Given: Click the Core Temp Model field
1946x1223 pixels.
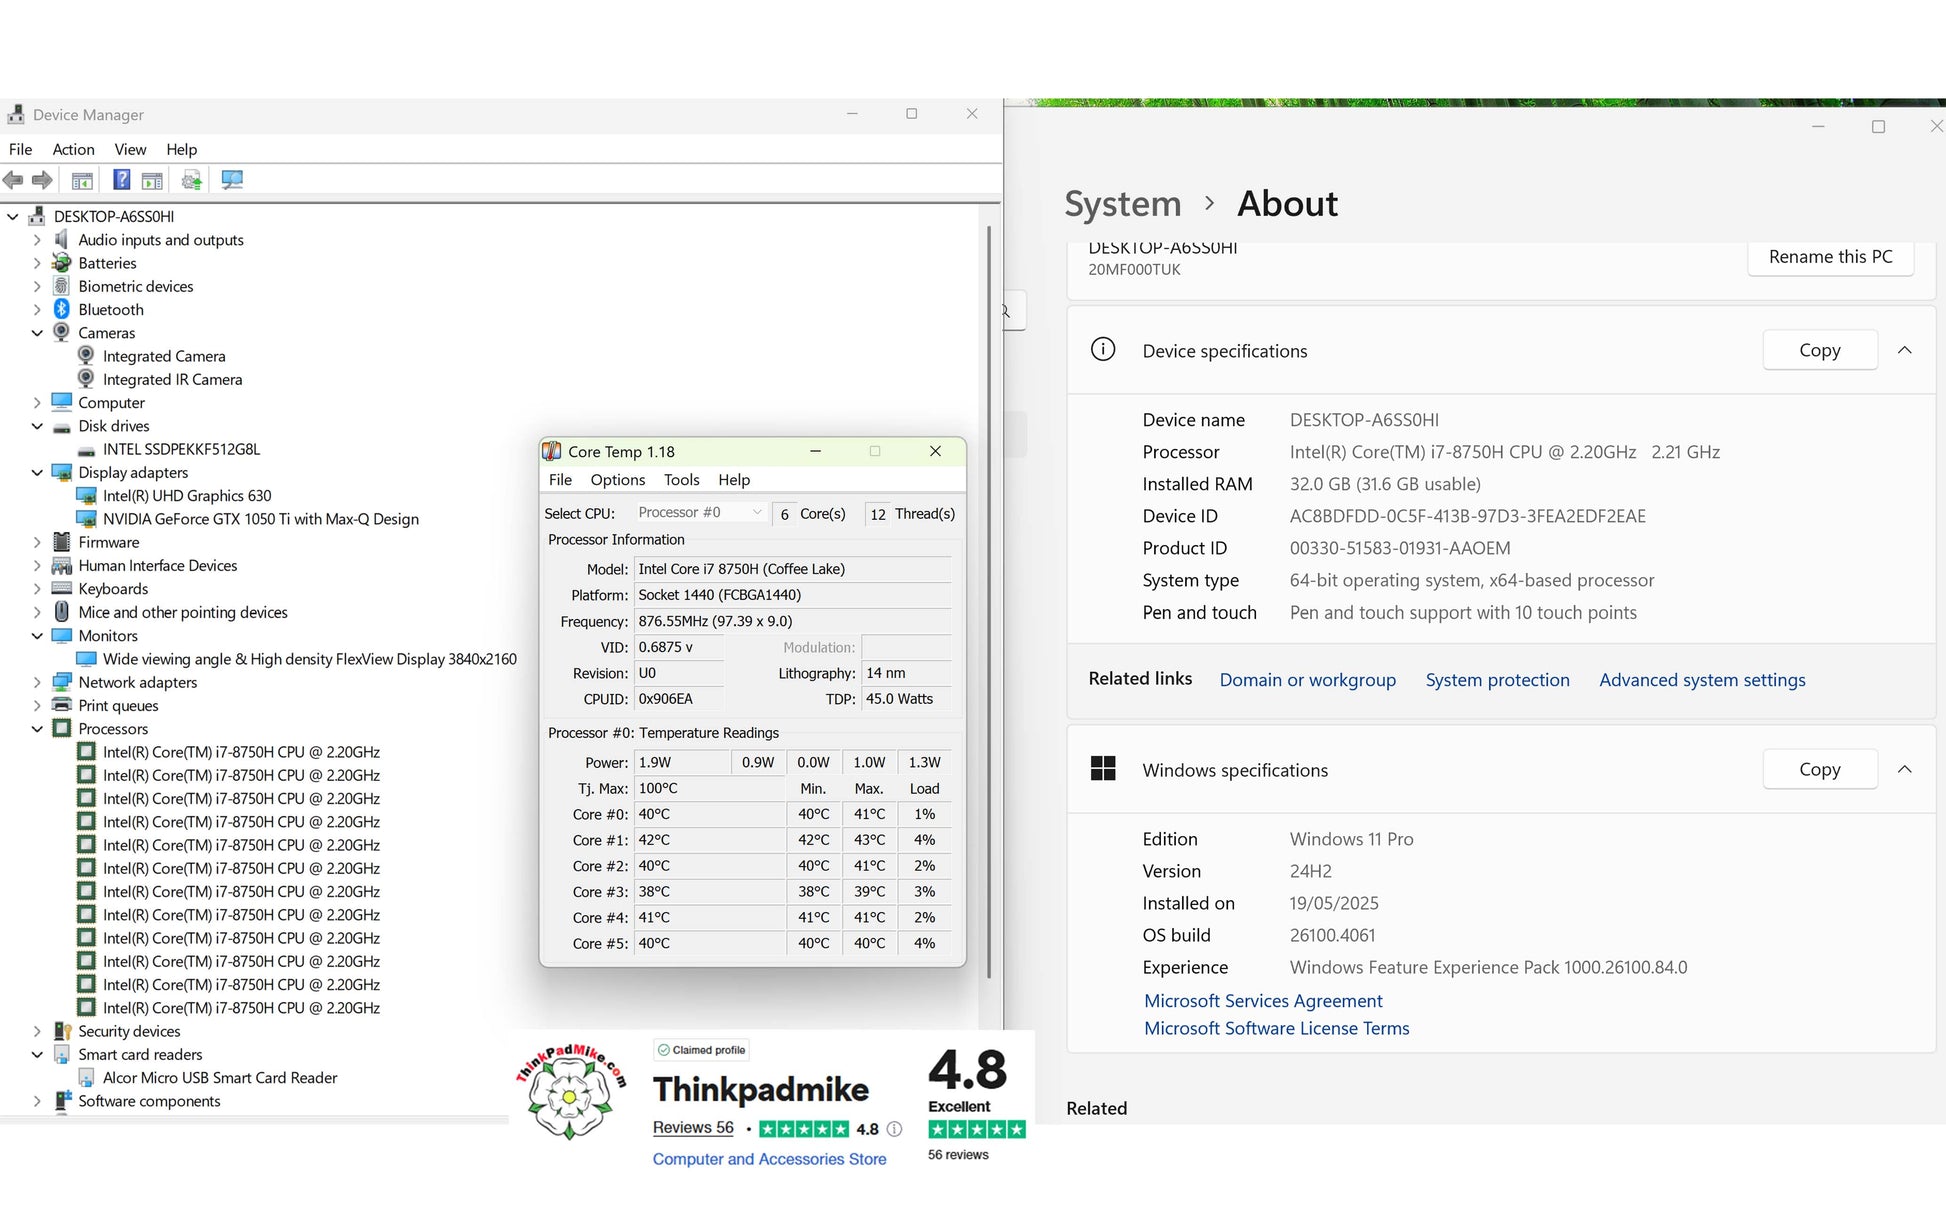Looking at the screenshot, I should (x=793, y=569).
